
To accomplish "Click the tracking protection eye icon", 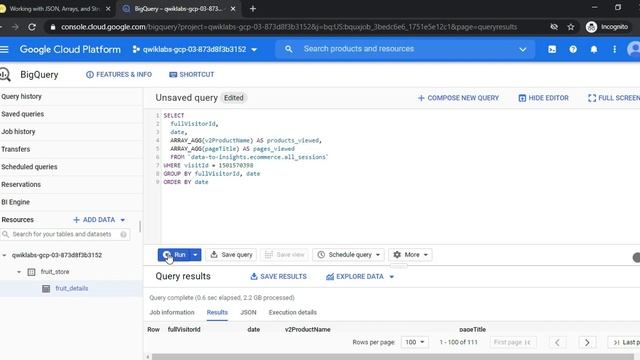I will click(554, 27).
